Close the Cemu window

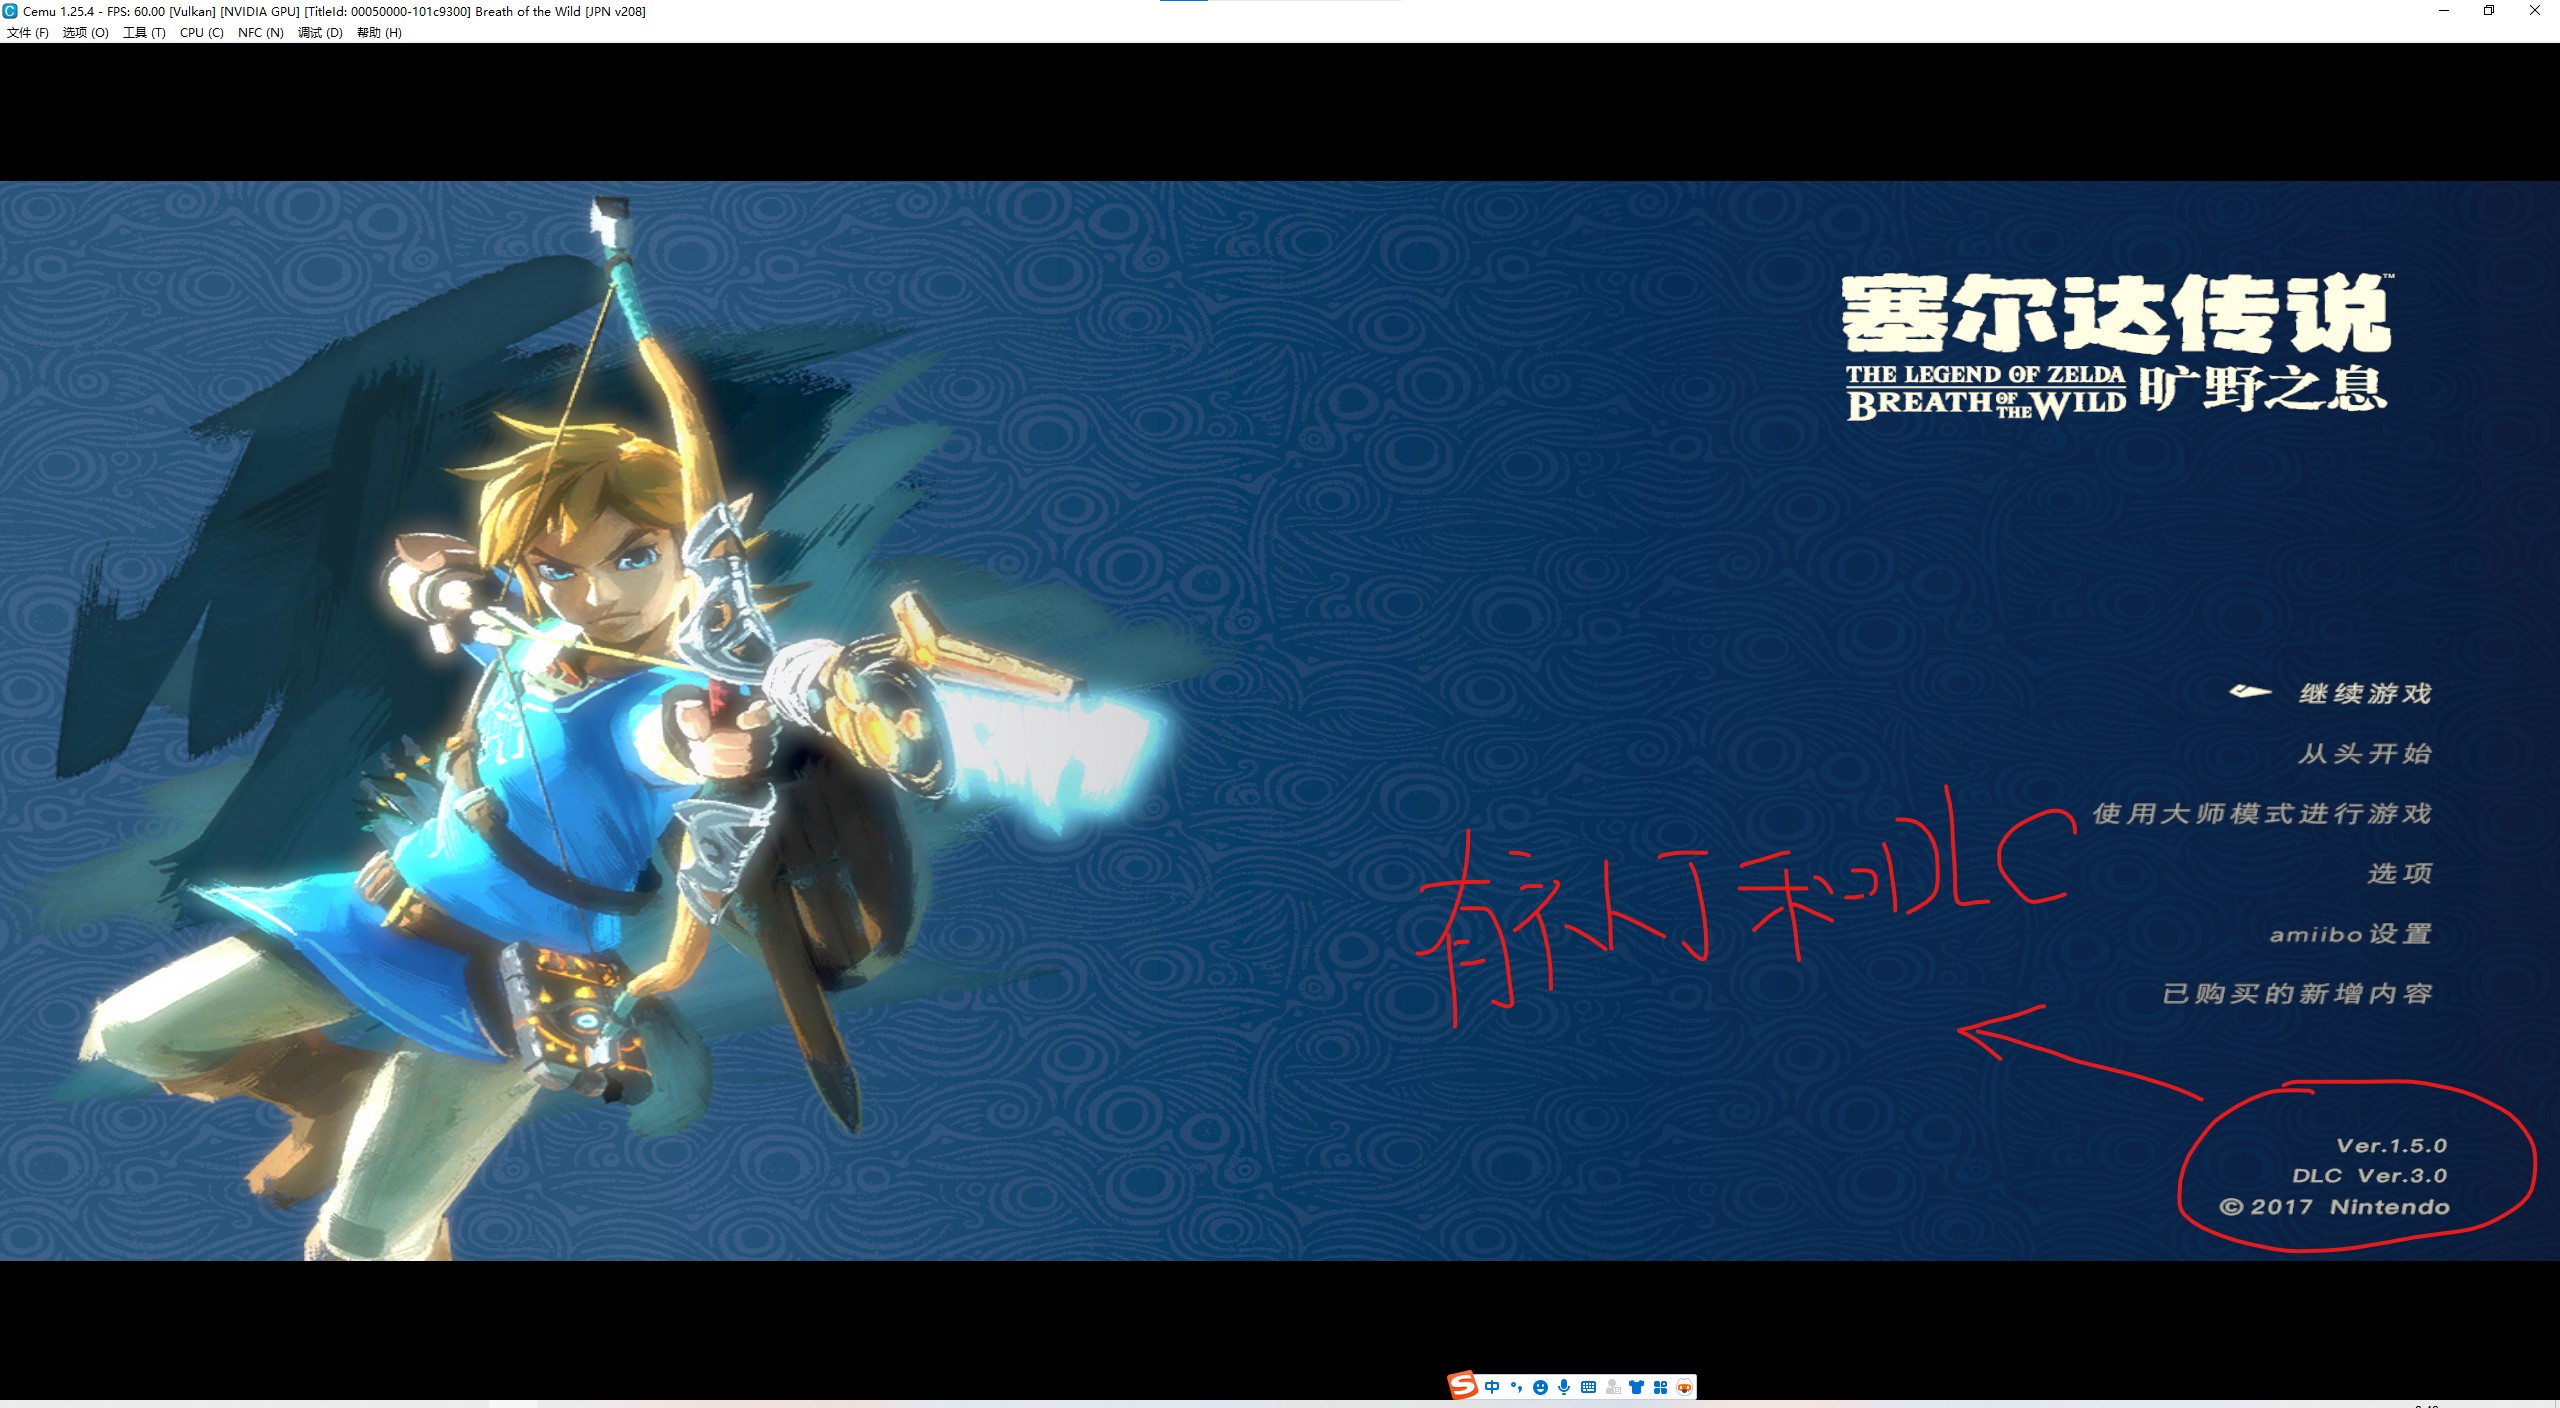point(2535,11)
